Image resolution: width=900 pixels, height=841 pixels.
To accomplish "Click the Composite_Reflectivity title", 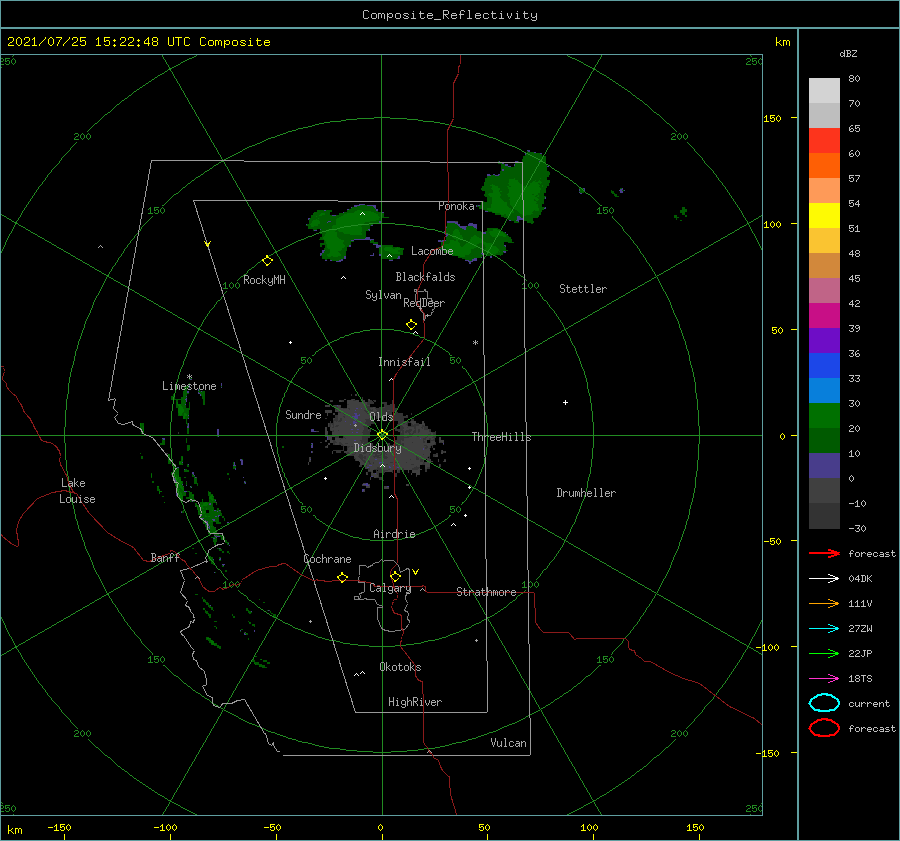I will click(x=449, y=15).
